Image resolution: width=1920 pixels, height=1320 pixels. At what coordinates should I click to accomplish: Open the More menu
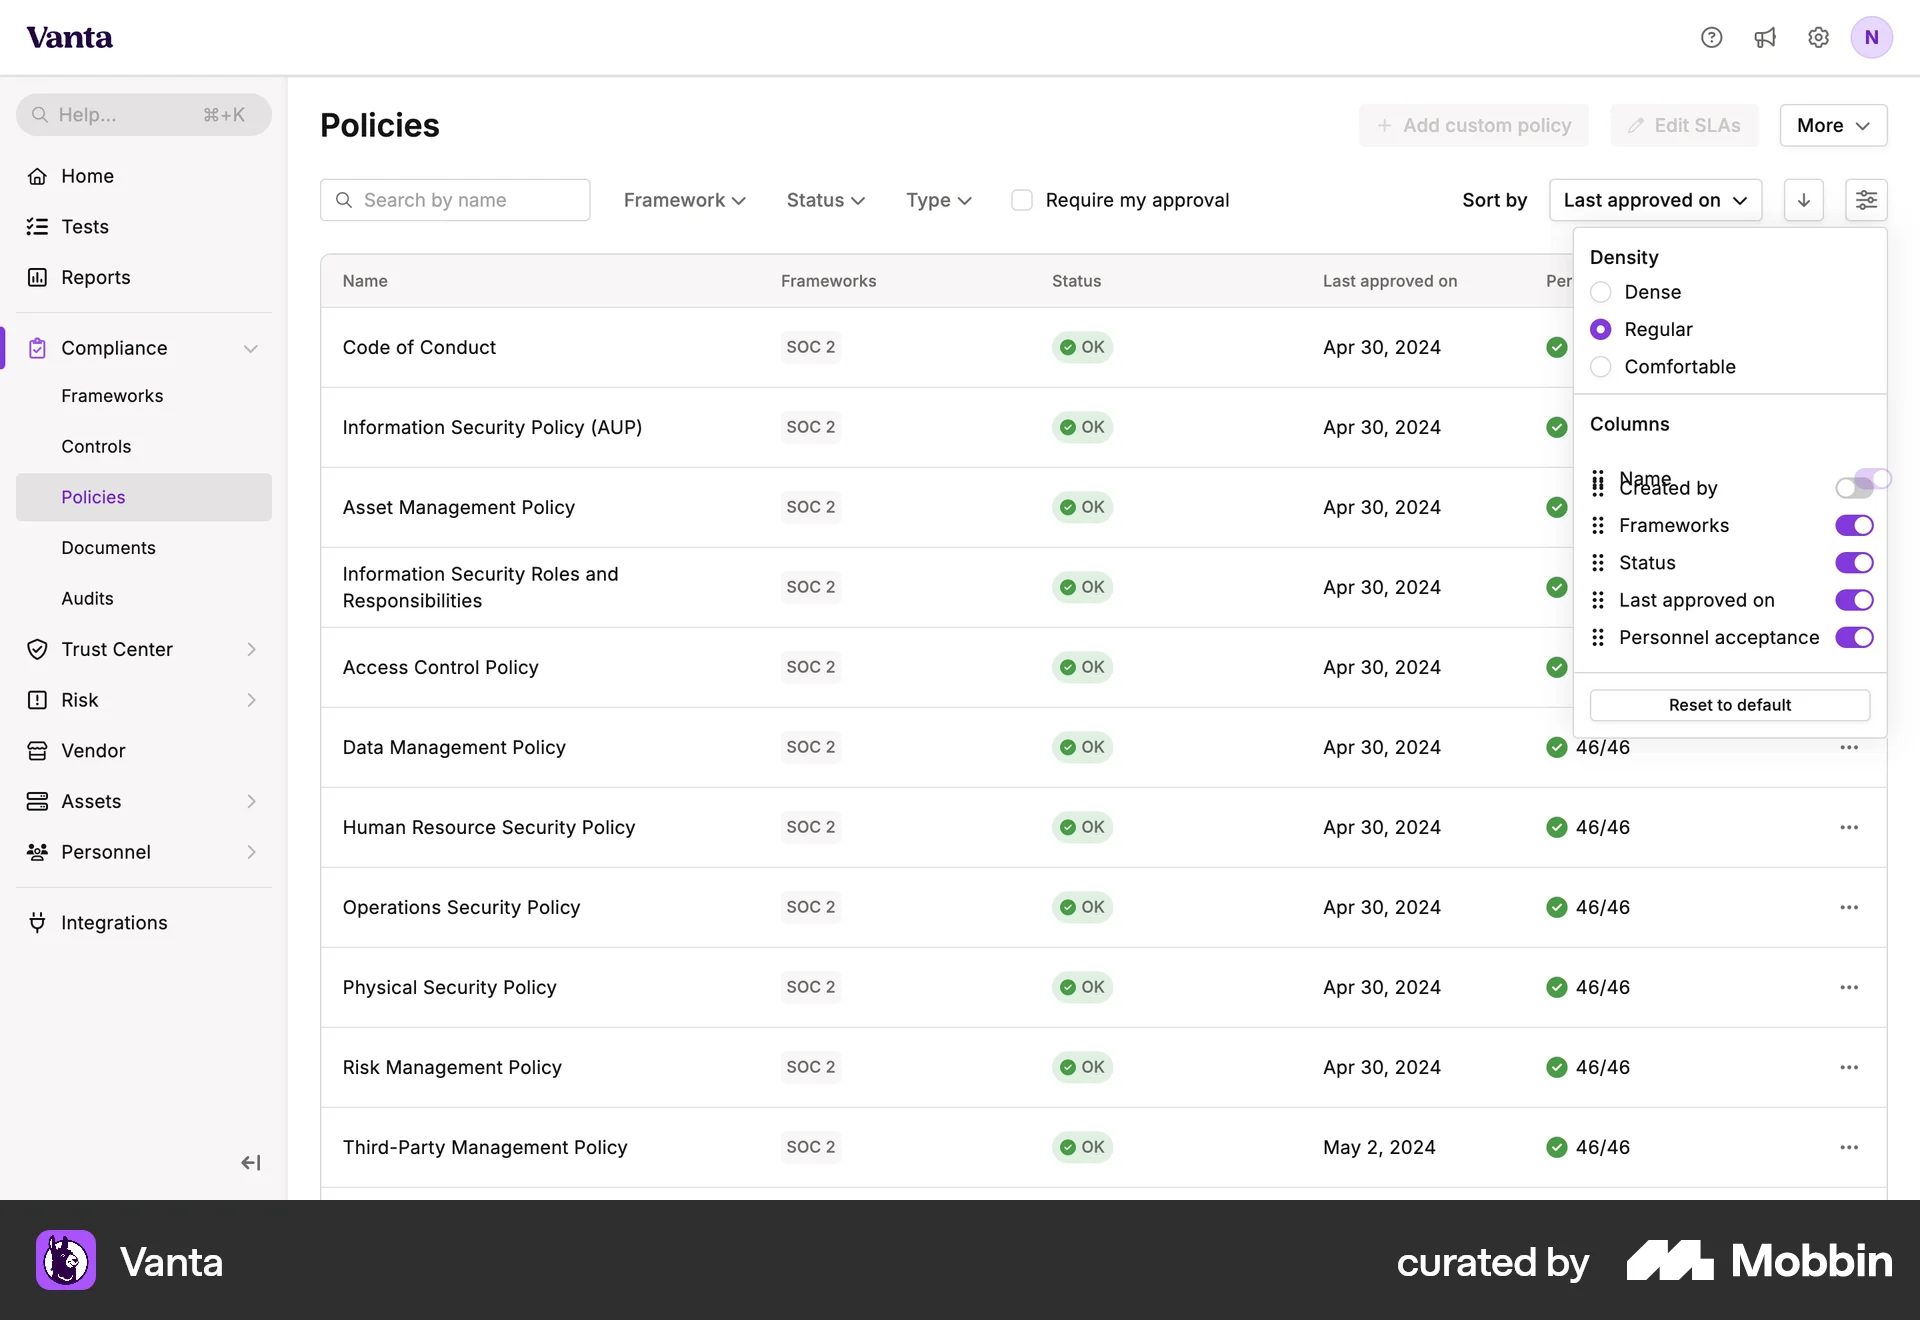point(1833,125)
